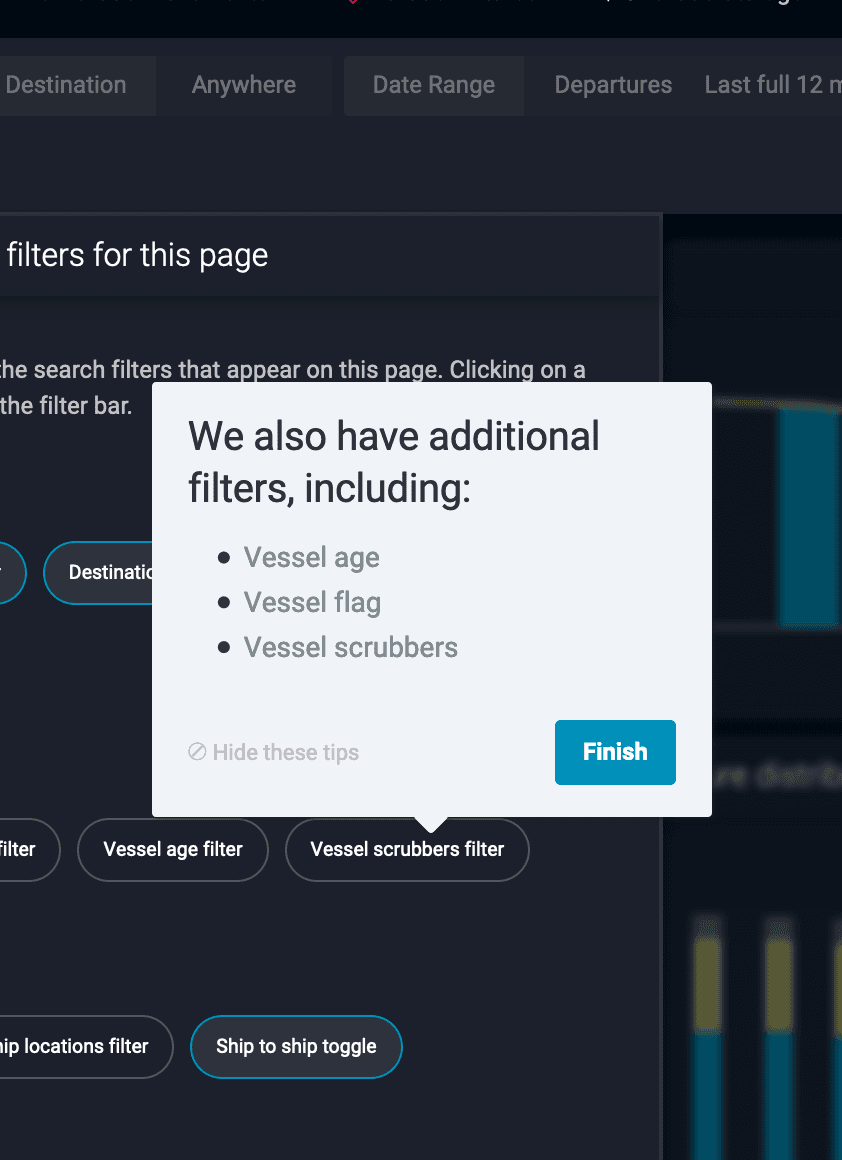Open the Last full 12 months selector
This screenshot has width=842, height=1160.
click(x=773, y=85)
